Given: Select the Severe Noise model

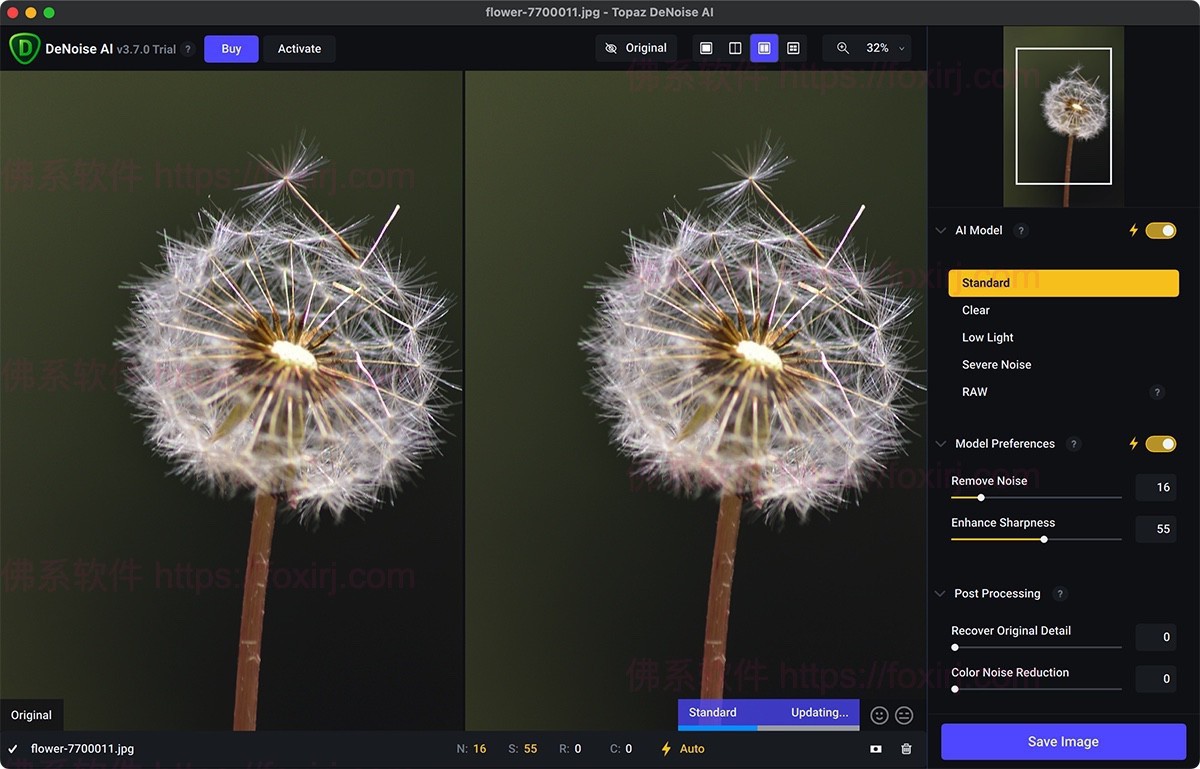Looking at the screenshot, I should [x=996, y=365].
